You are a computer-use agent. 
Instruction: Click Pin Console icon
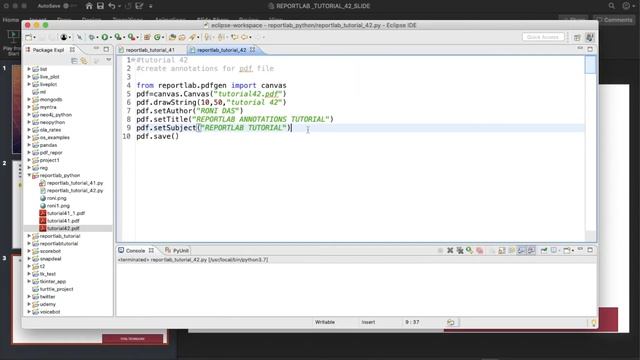[x=544, y=250]
